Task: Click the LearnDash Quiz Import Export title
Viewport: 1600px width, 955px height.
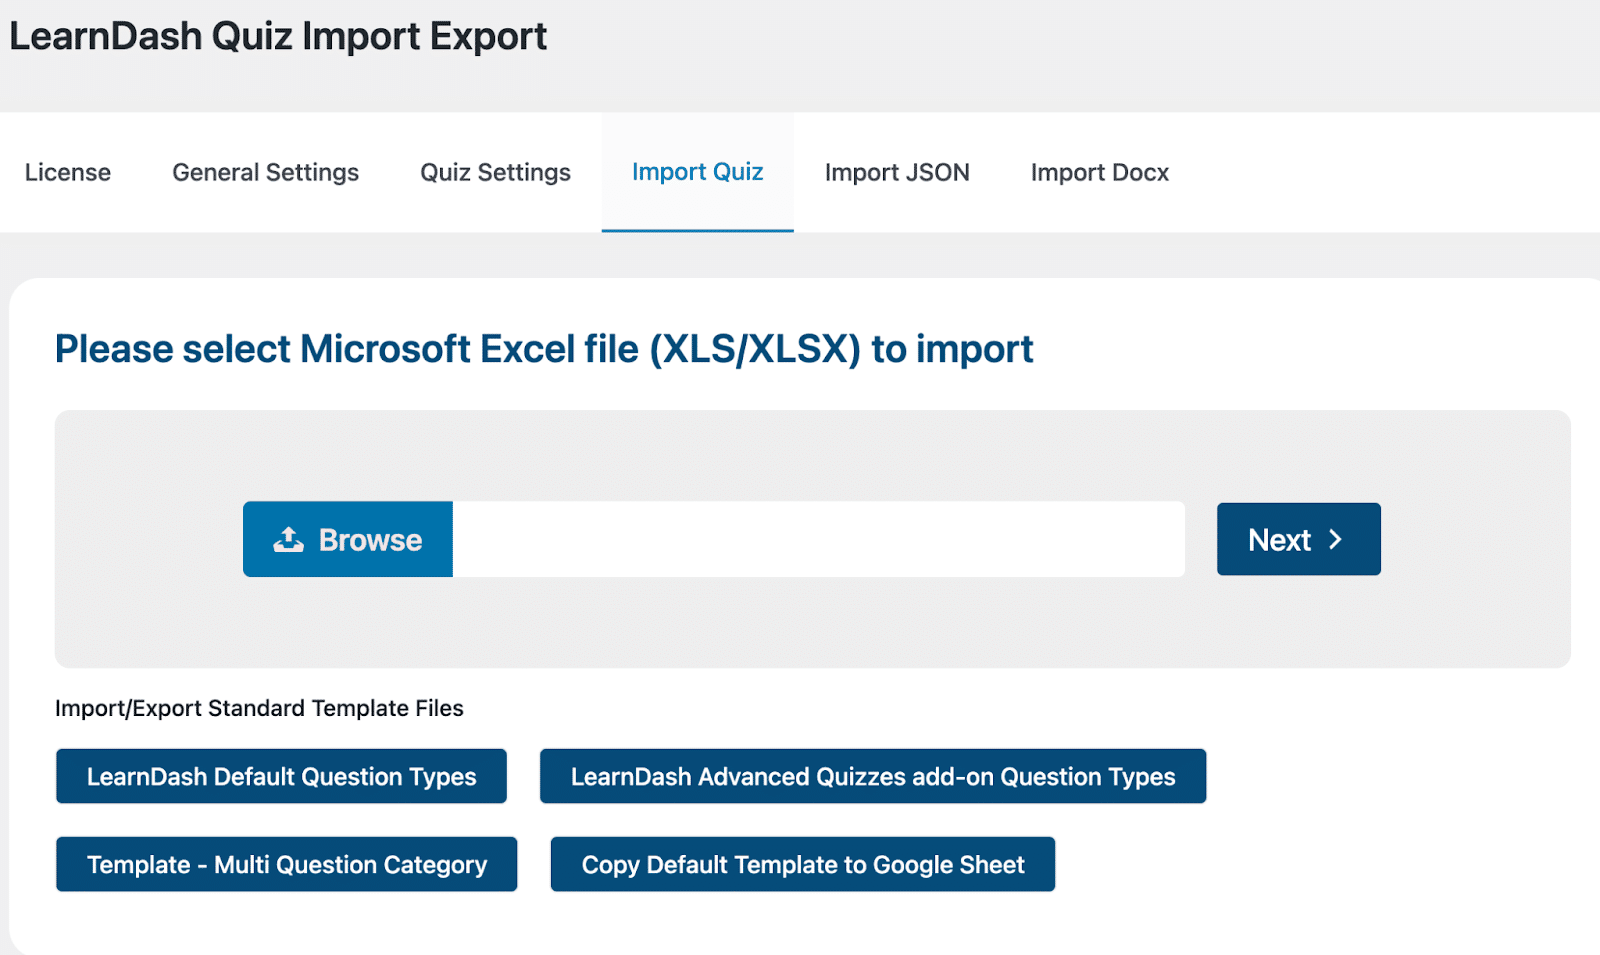Action: coord(278,36)
